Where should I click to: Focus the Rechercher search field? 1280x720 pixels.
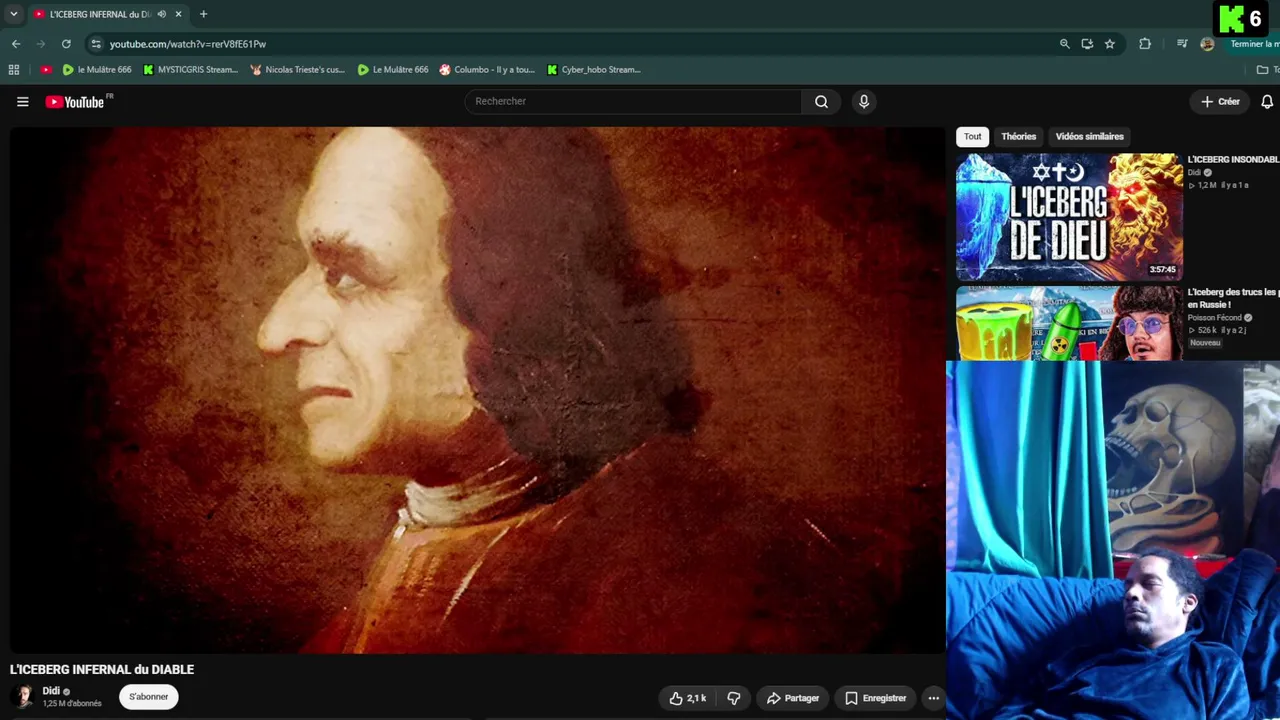634,101
